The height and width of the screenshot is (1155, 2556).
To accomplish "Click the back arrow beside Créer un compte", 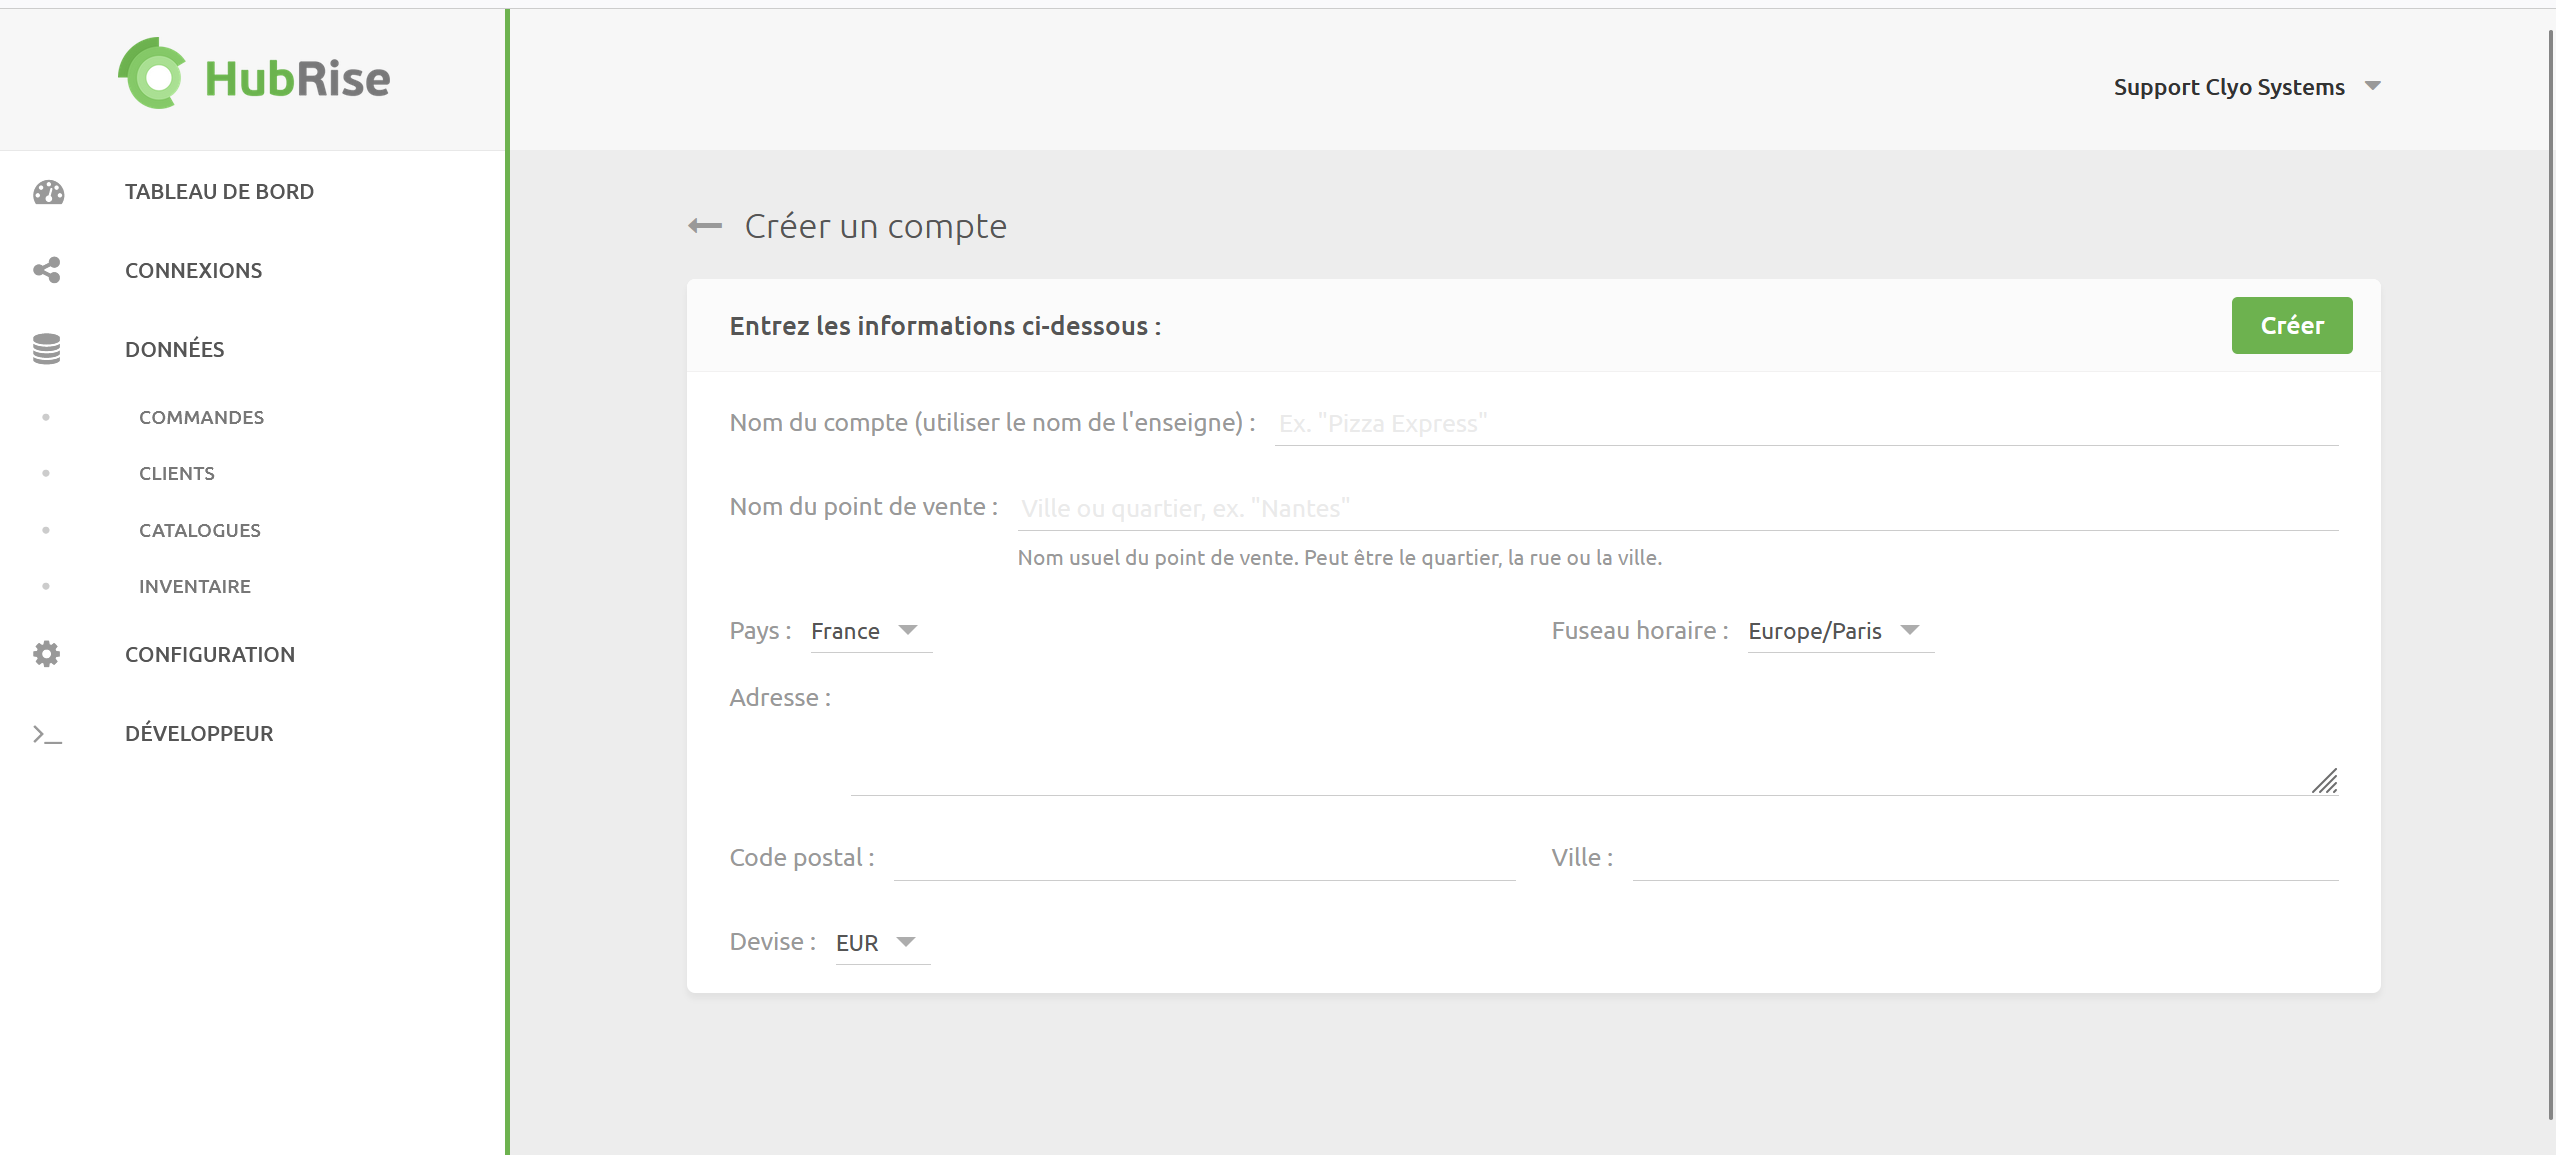I will [705, 226].
